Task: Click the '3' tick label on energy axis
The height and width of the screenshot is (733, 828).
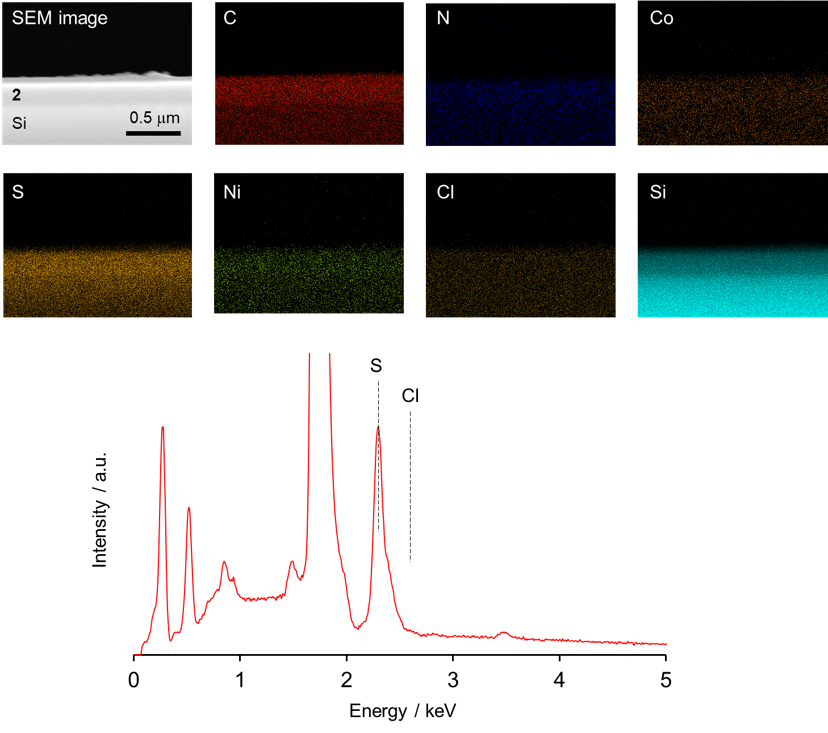Action: pyautogui.click(x=453, y=680)
